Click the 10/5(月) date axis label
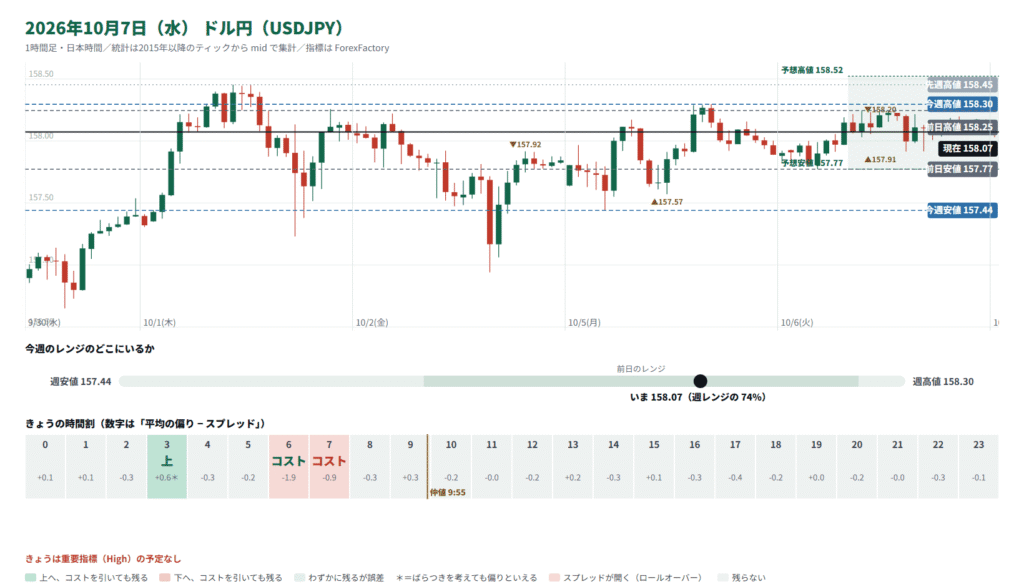The height and width of the screenshot is (584, 1024). 584,323
